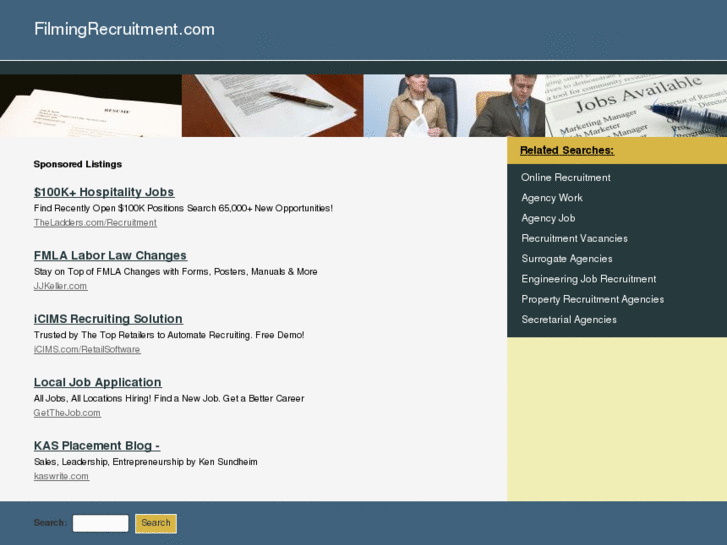Select Agency Job related search

[x=548, y=218]
